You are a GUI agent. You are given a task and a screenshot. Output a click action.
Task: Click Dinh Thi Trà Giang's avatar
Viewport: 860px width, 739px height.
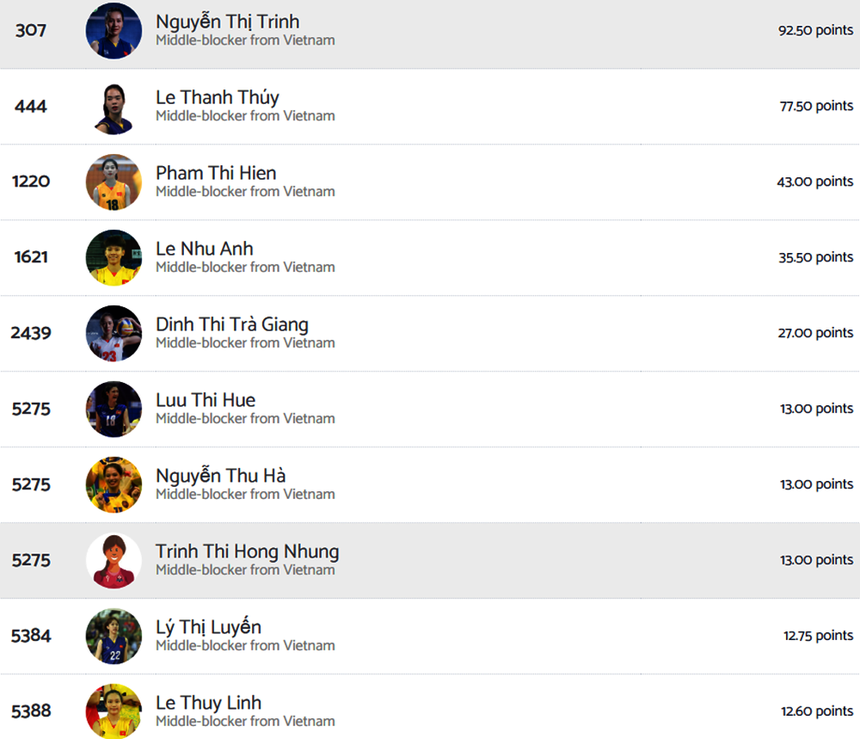coord(113,334)
